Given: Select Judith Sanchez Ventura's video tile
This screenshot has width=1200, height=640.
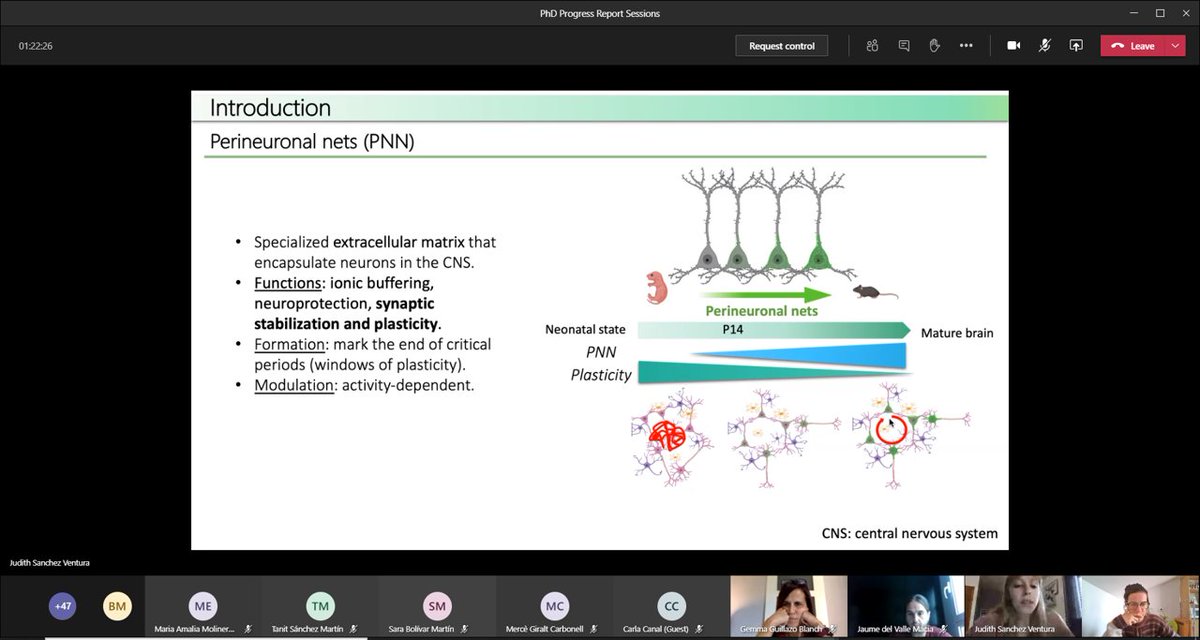Looking at the screenshot, I should pyautogui.click(x=1023, y=608).
